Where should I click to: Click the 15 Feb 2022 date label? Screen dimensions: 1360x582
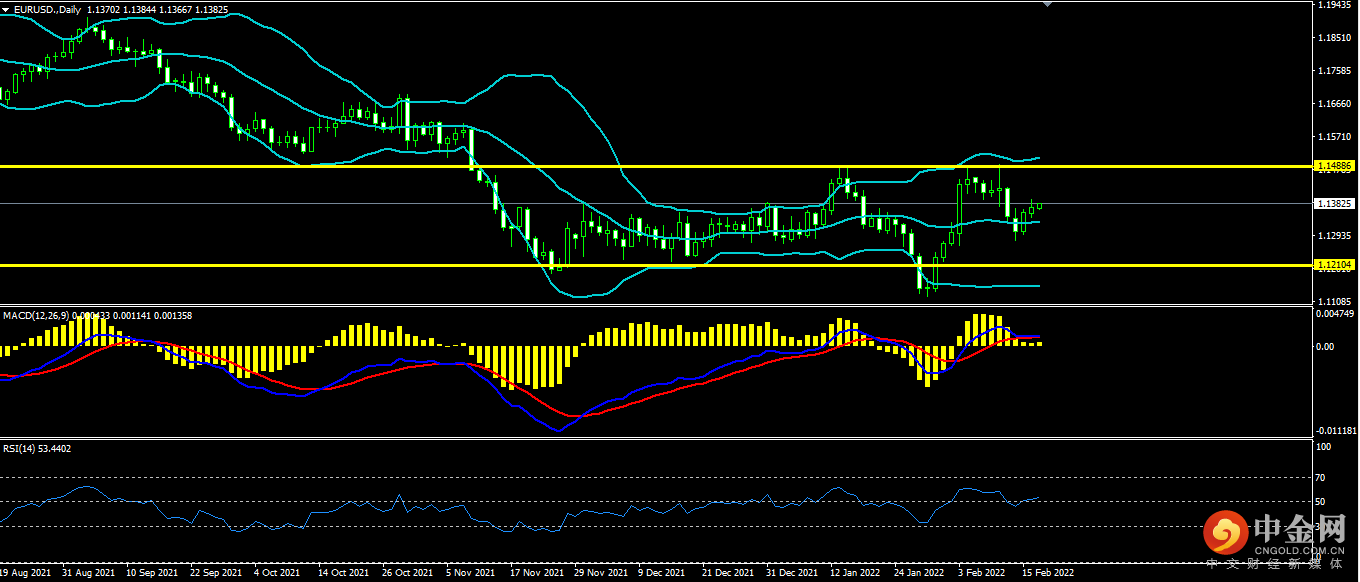click(1047, 574)
